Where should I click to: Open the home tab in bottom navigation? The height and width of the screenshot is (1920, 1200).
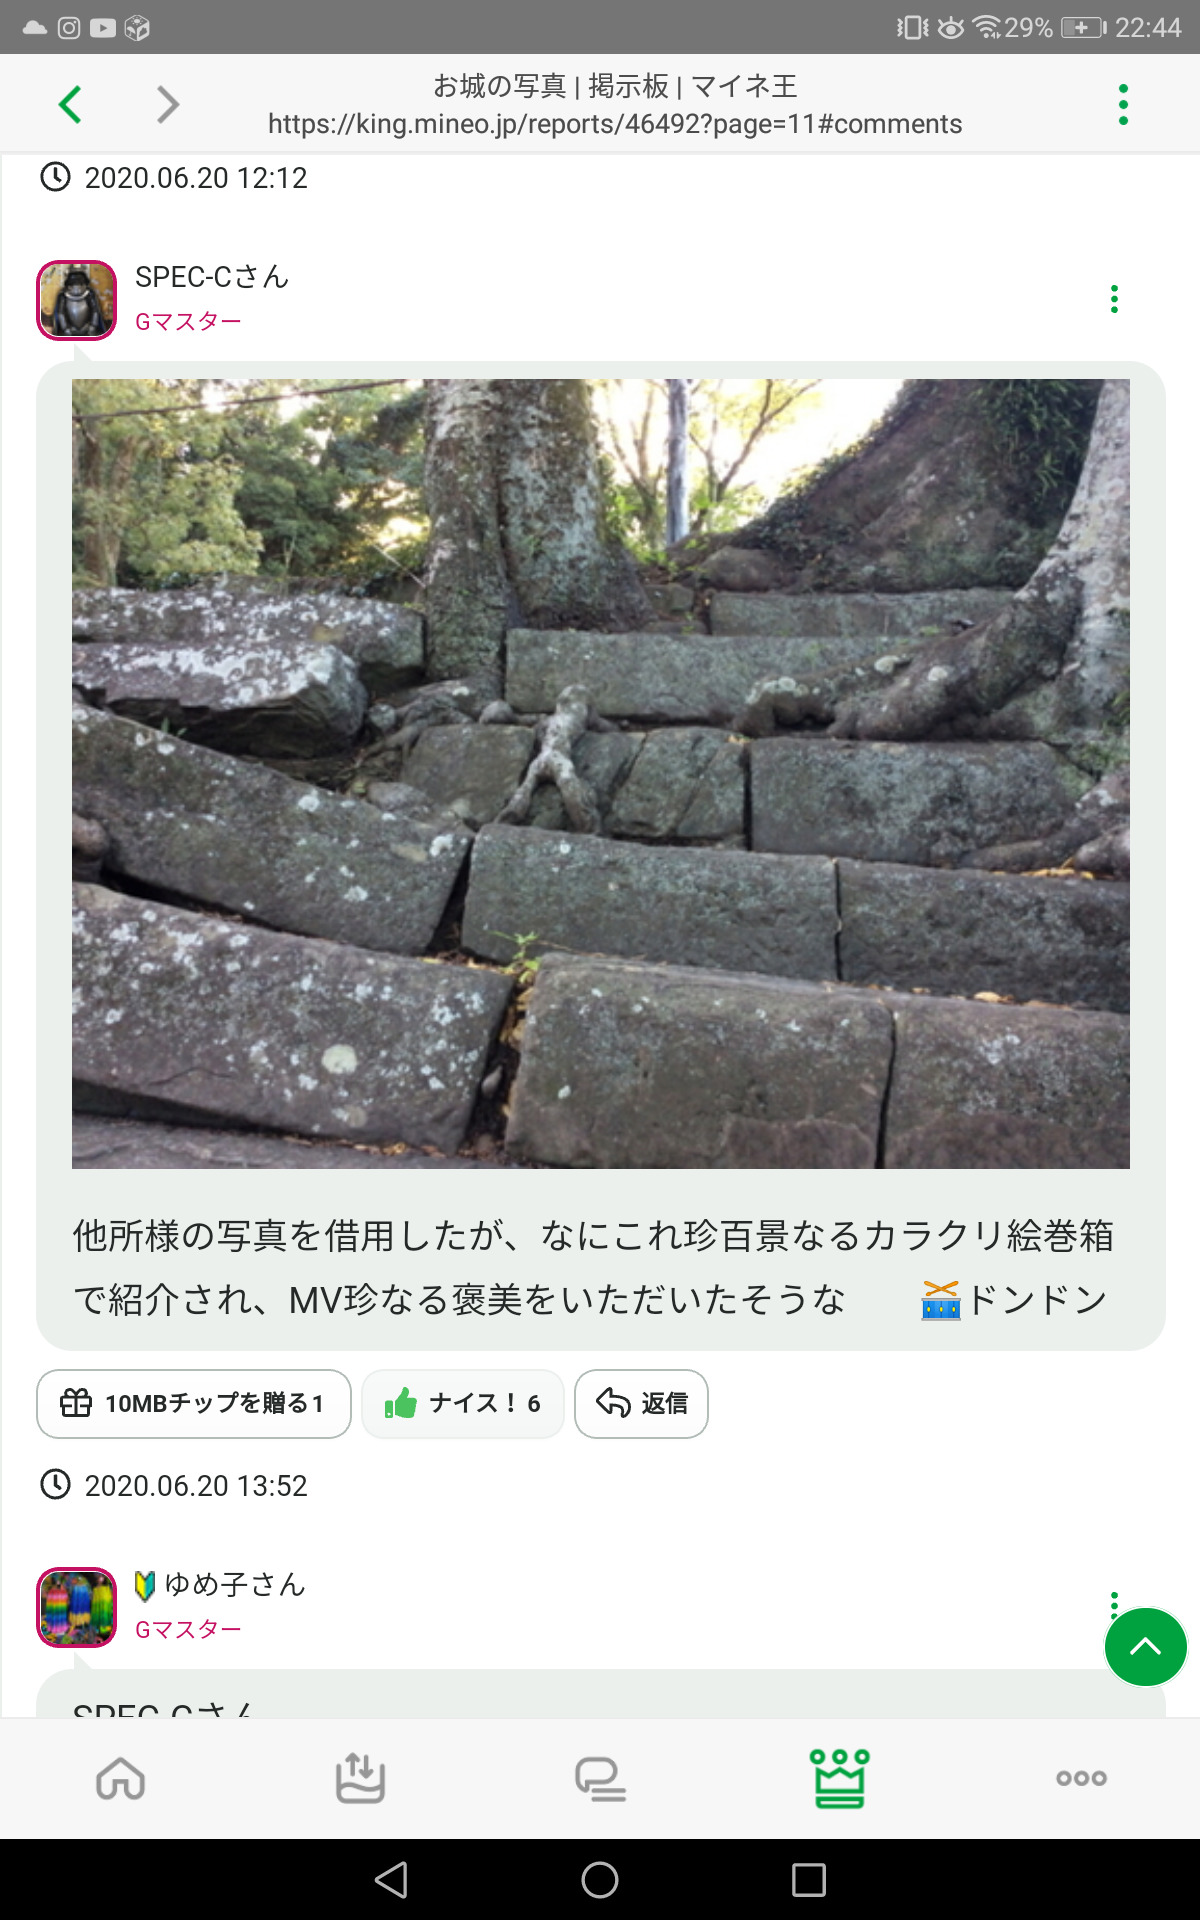point(121,1779)
